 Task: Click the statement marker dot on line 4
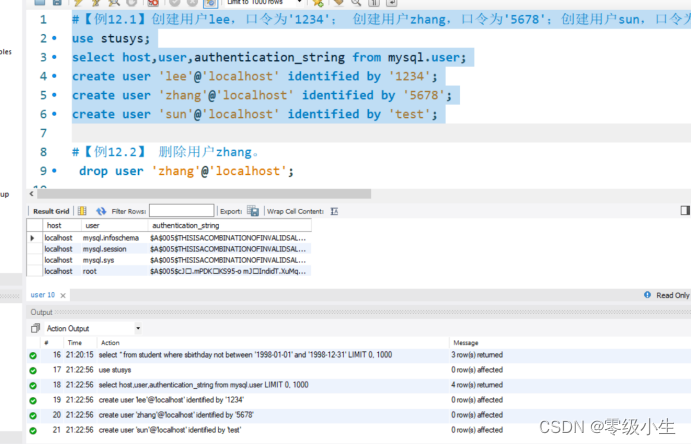[54, 76]
